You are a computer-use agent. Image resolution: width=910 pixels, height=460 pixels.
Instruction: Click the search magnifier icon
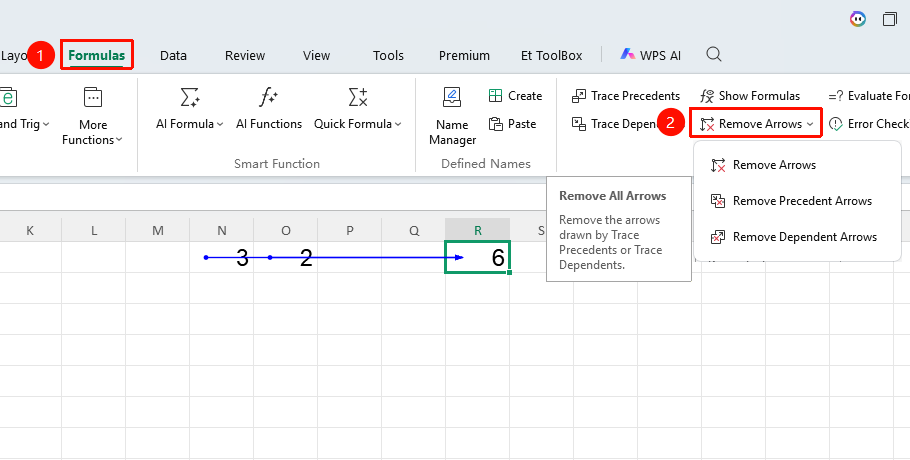pos(714,55)
